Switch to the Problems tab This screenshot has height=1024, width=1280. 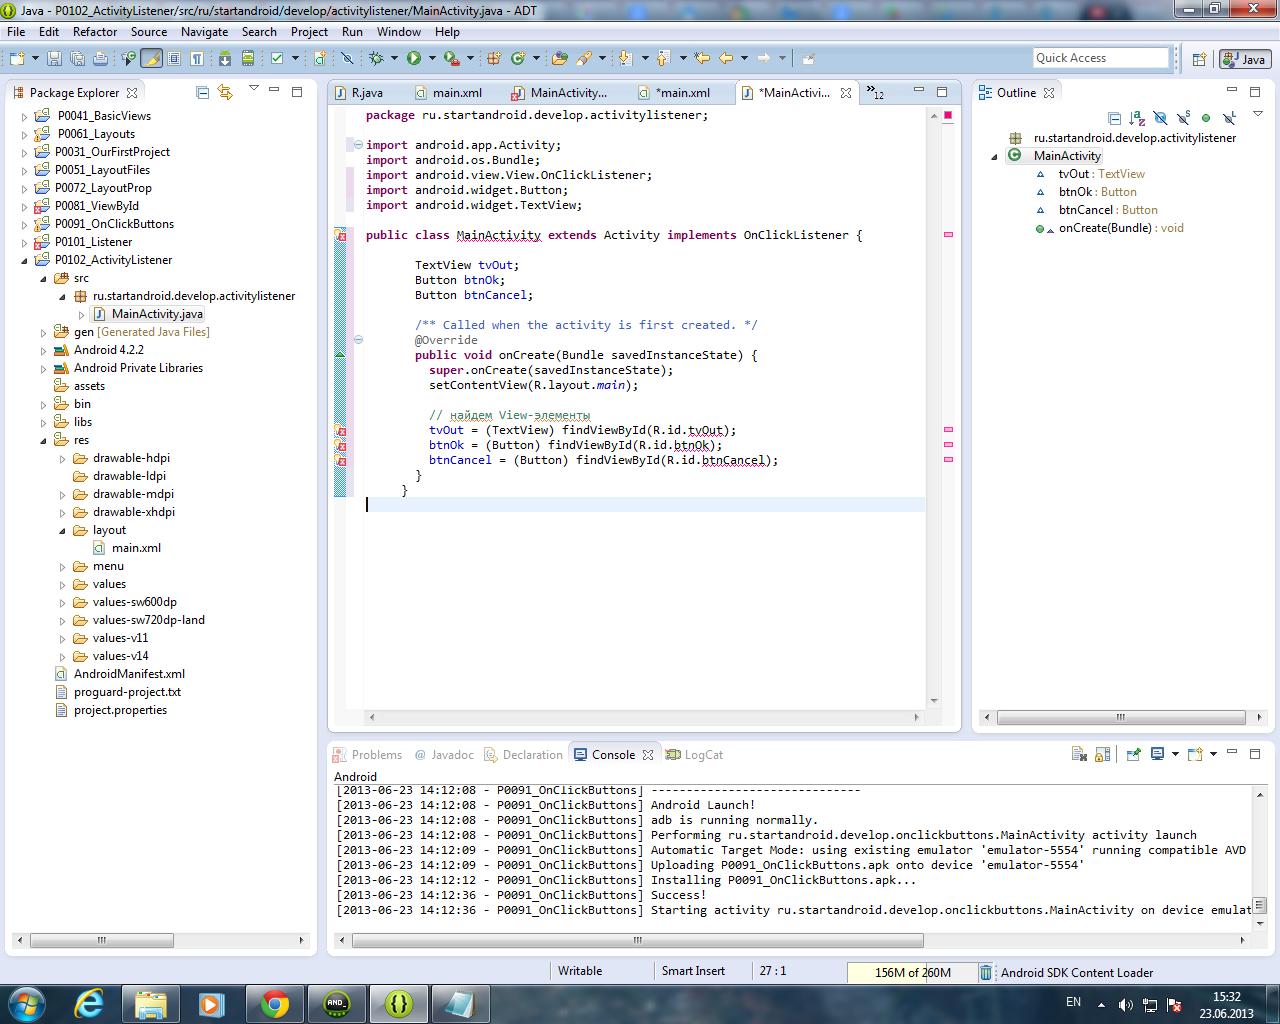pyautogui.click(x=367, y=755)
